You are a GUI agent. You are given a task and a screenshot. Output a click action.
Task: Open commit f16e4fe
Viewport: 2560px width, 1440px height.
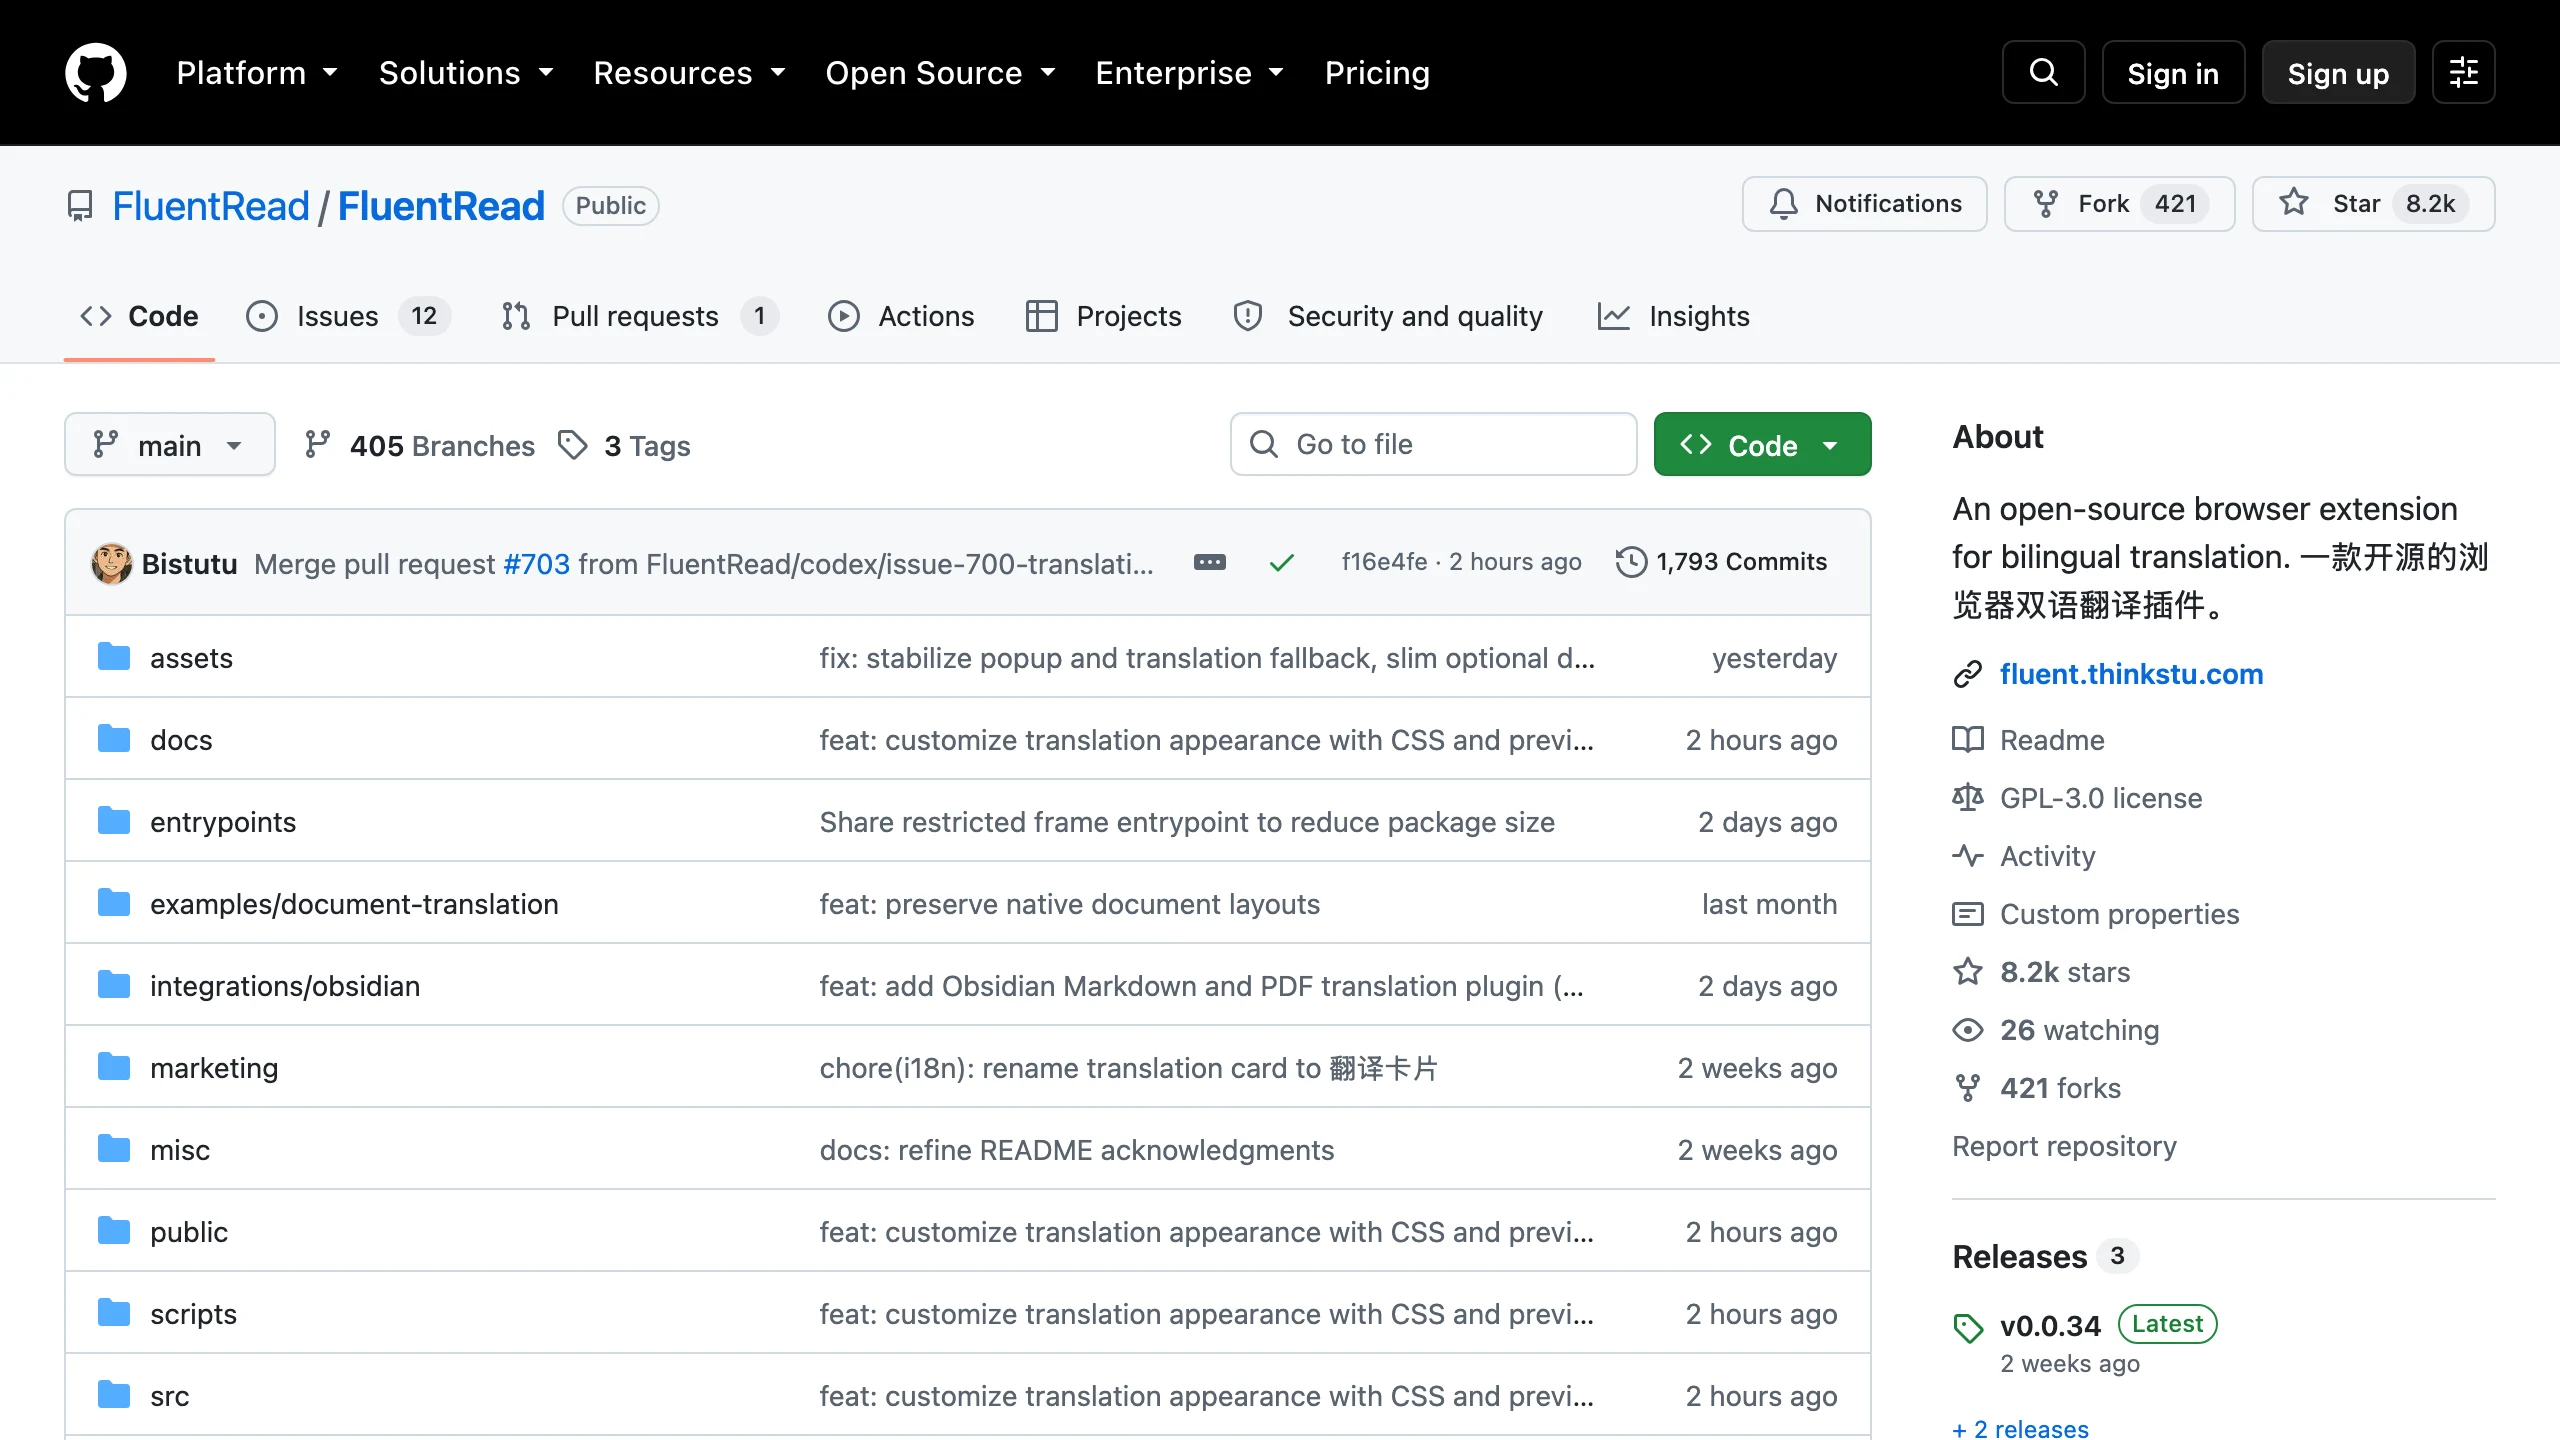pos(1384,562)
